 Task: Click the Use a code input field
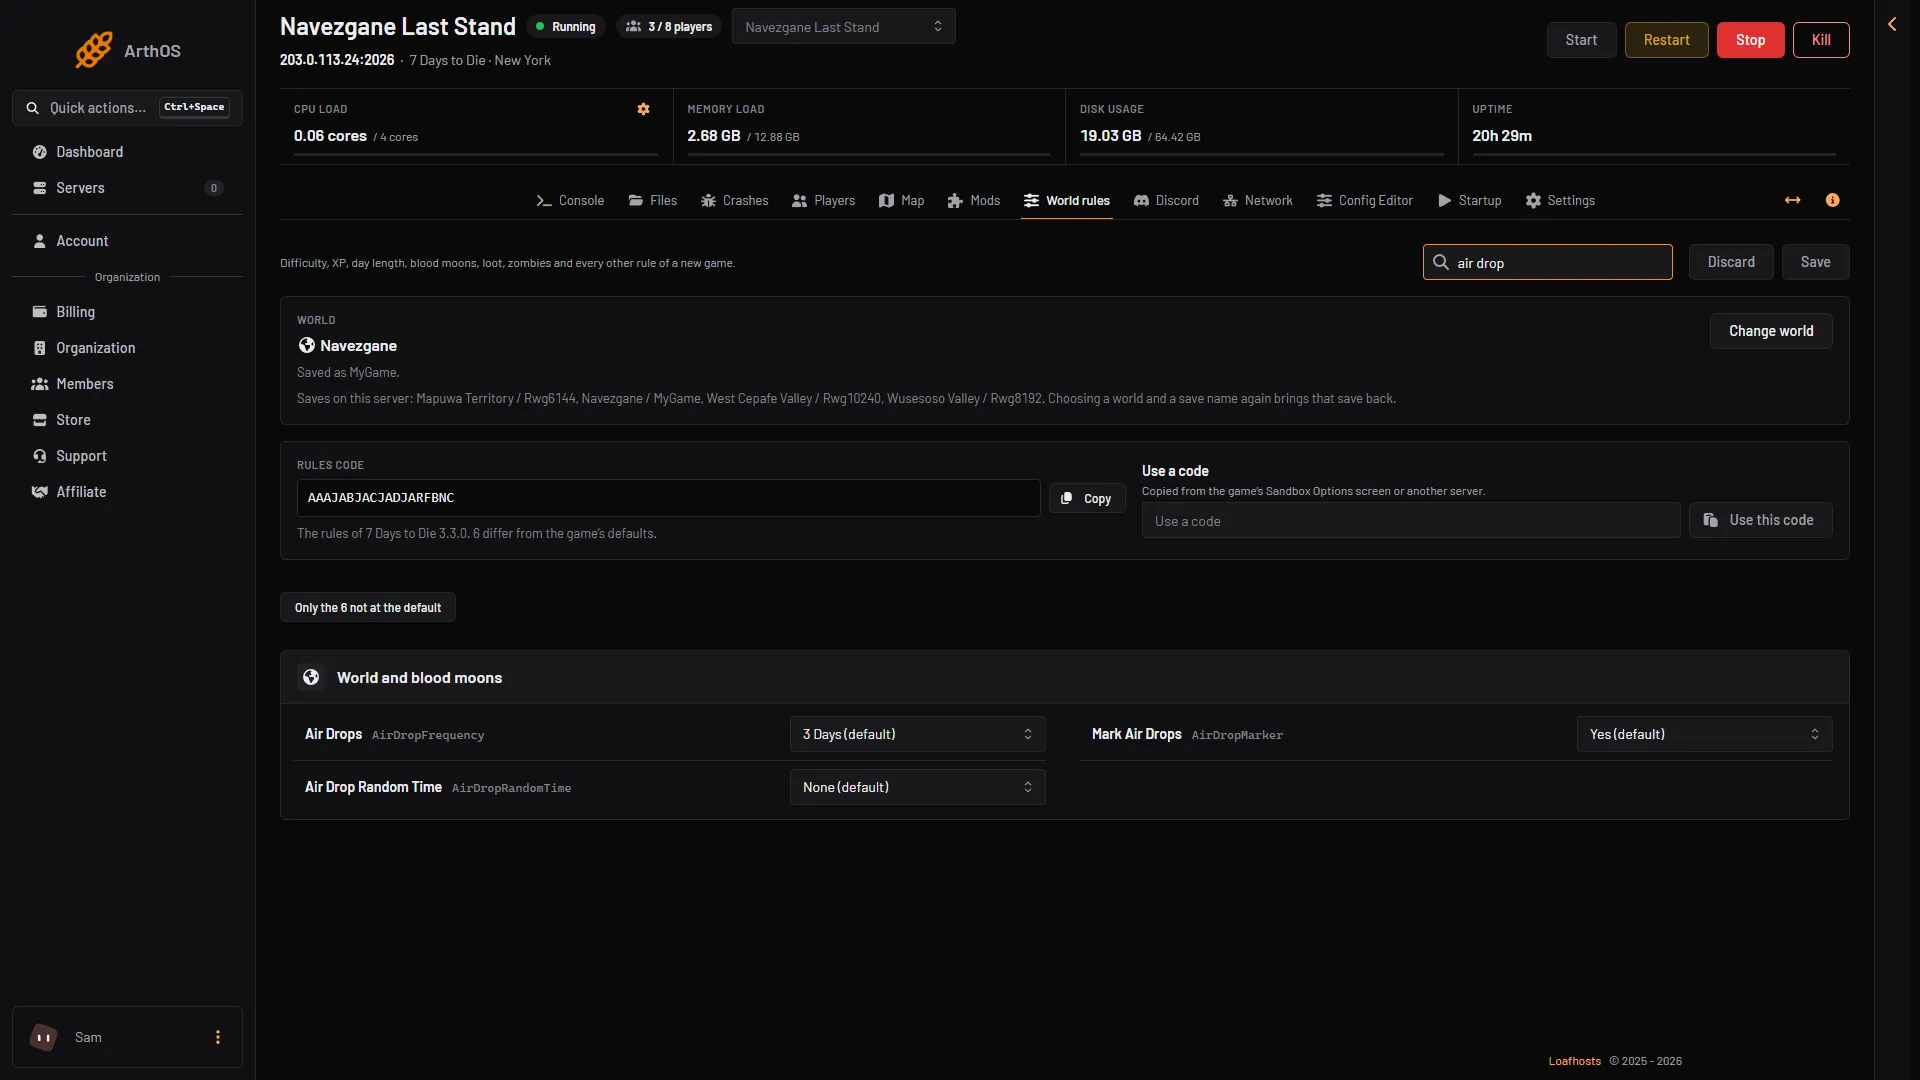1410,520
